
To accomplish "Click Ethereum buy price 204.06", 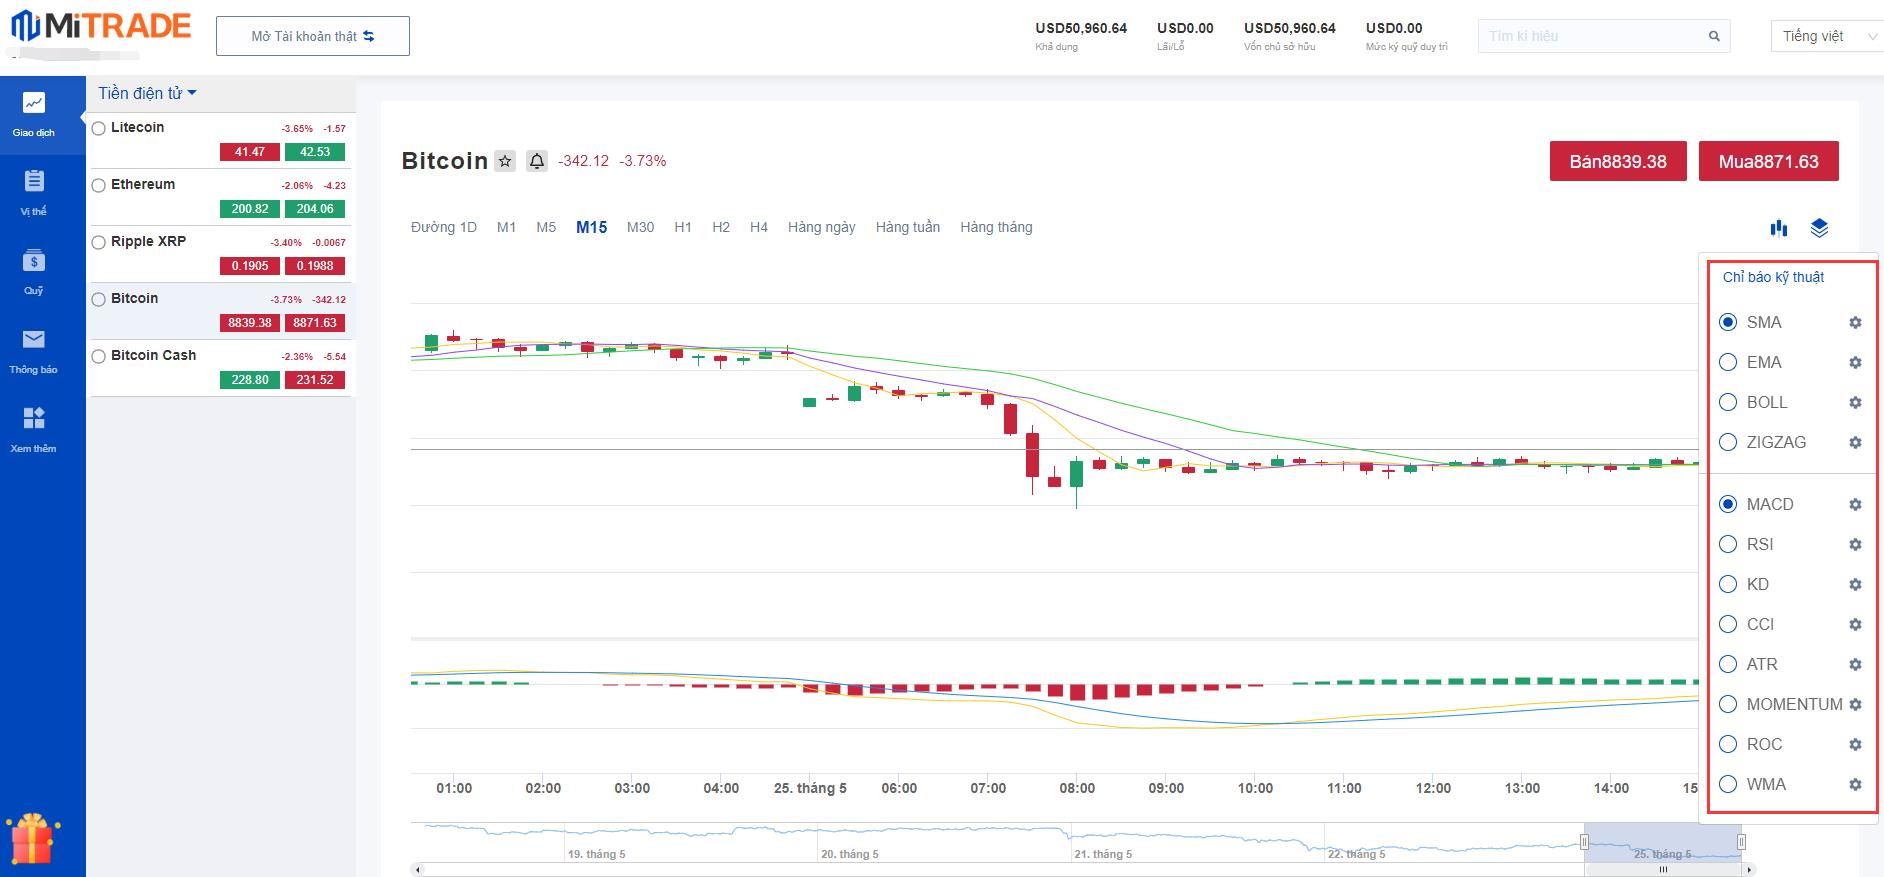I will click(x=315, y=209).
